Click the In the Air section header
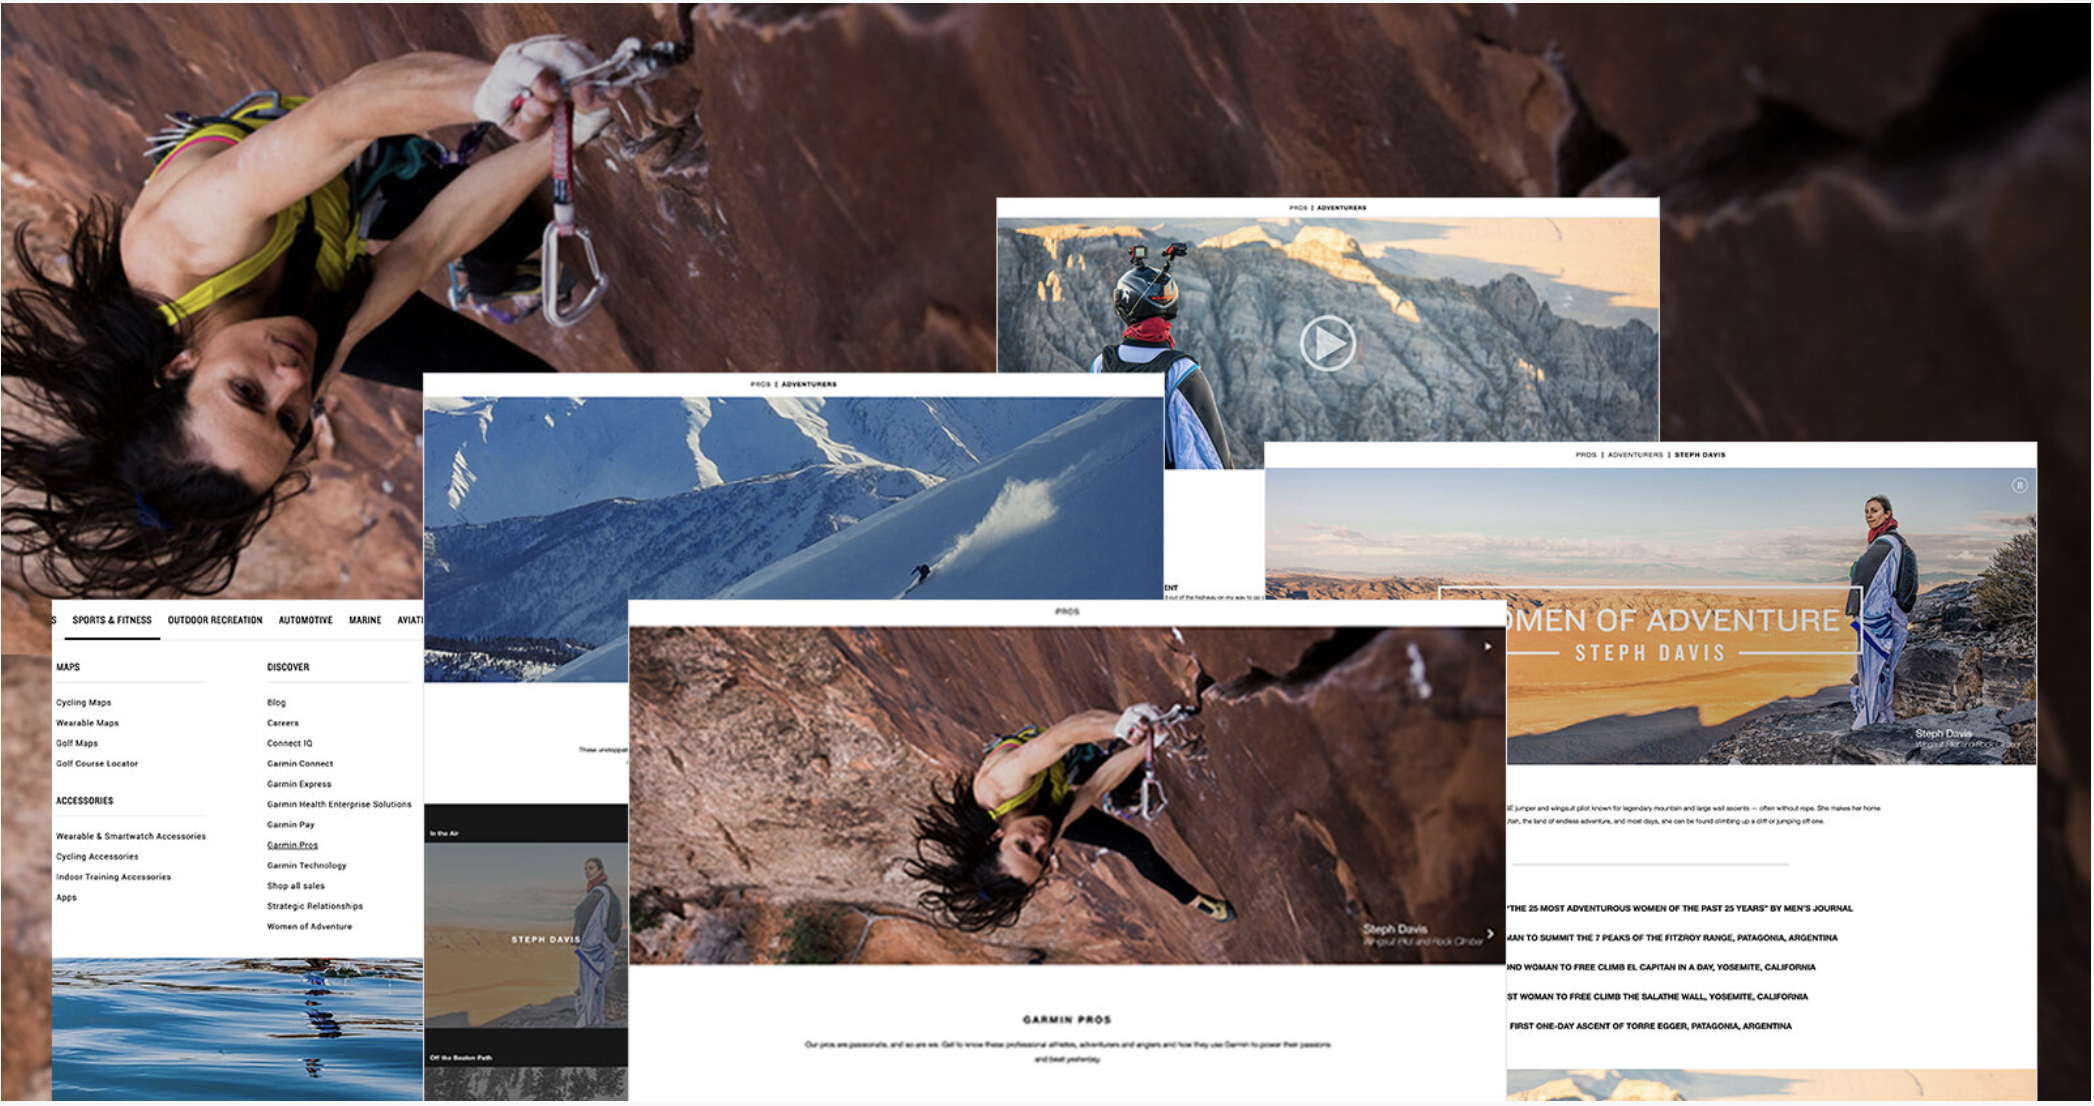Viewport: 2094px width, 1106px height. 444,833
